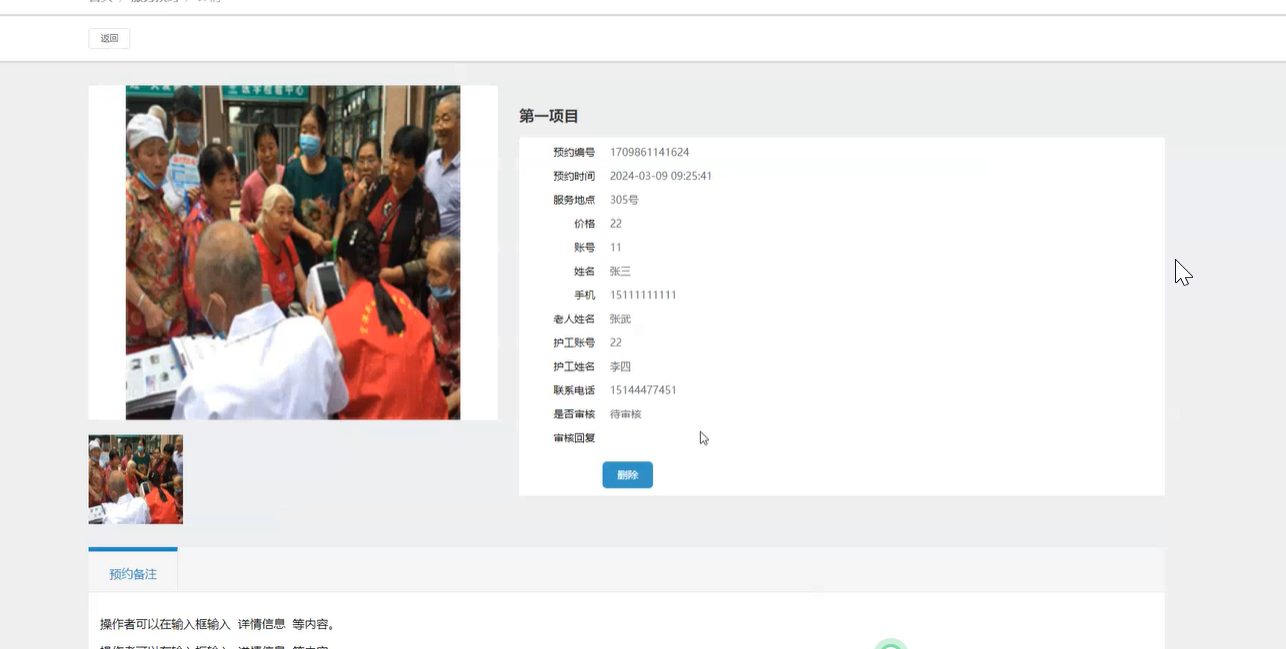Click the first 操作者可以在输入框输入 note line

[x=218, y=624]
